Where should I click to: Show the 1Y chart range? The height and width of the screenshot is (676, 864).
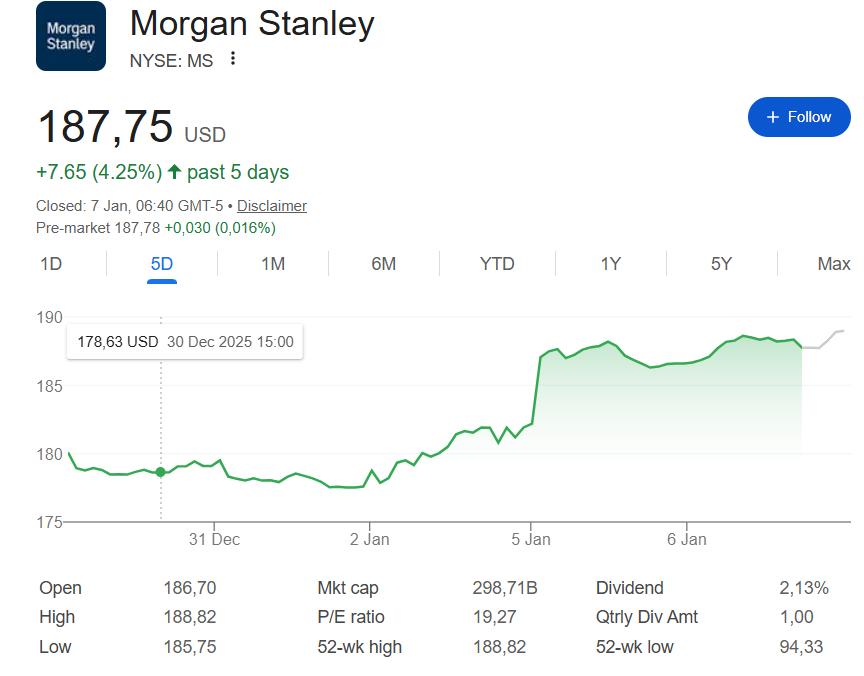click(610, 264)
